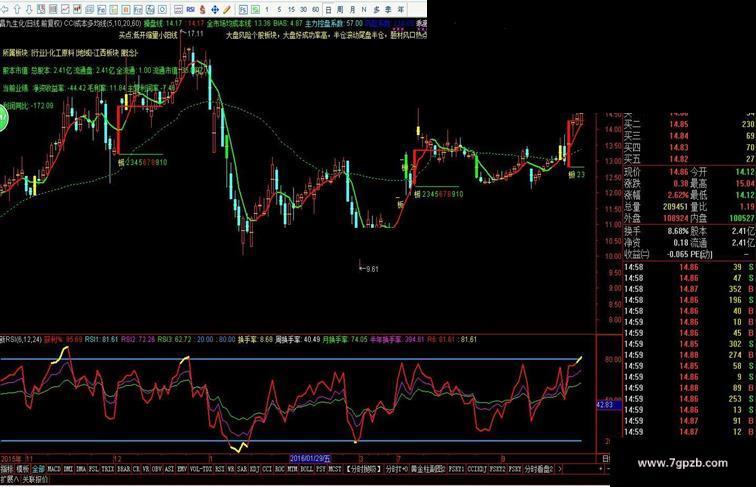Click the green circular badge at left edge
This screenshot has height=487, width=756.
[x=3, y=119]
